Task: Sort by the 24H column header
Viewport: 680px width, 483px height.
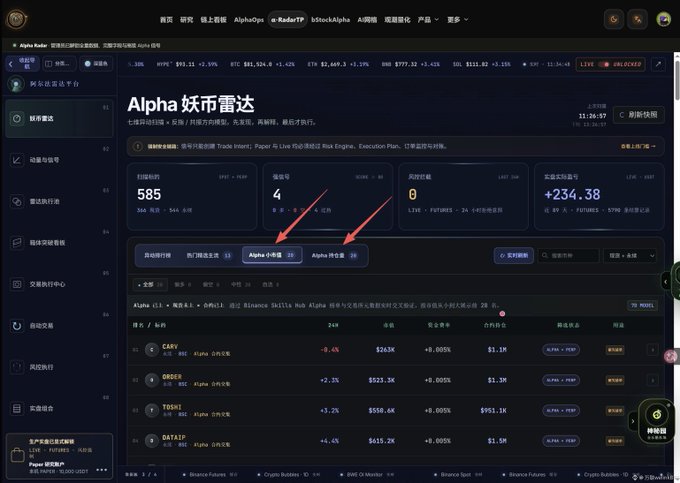Action: 333,325
